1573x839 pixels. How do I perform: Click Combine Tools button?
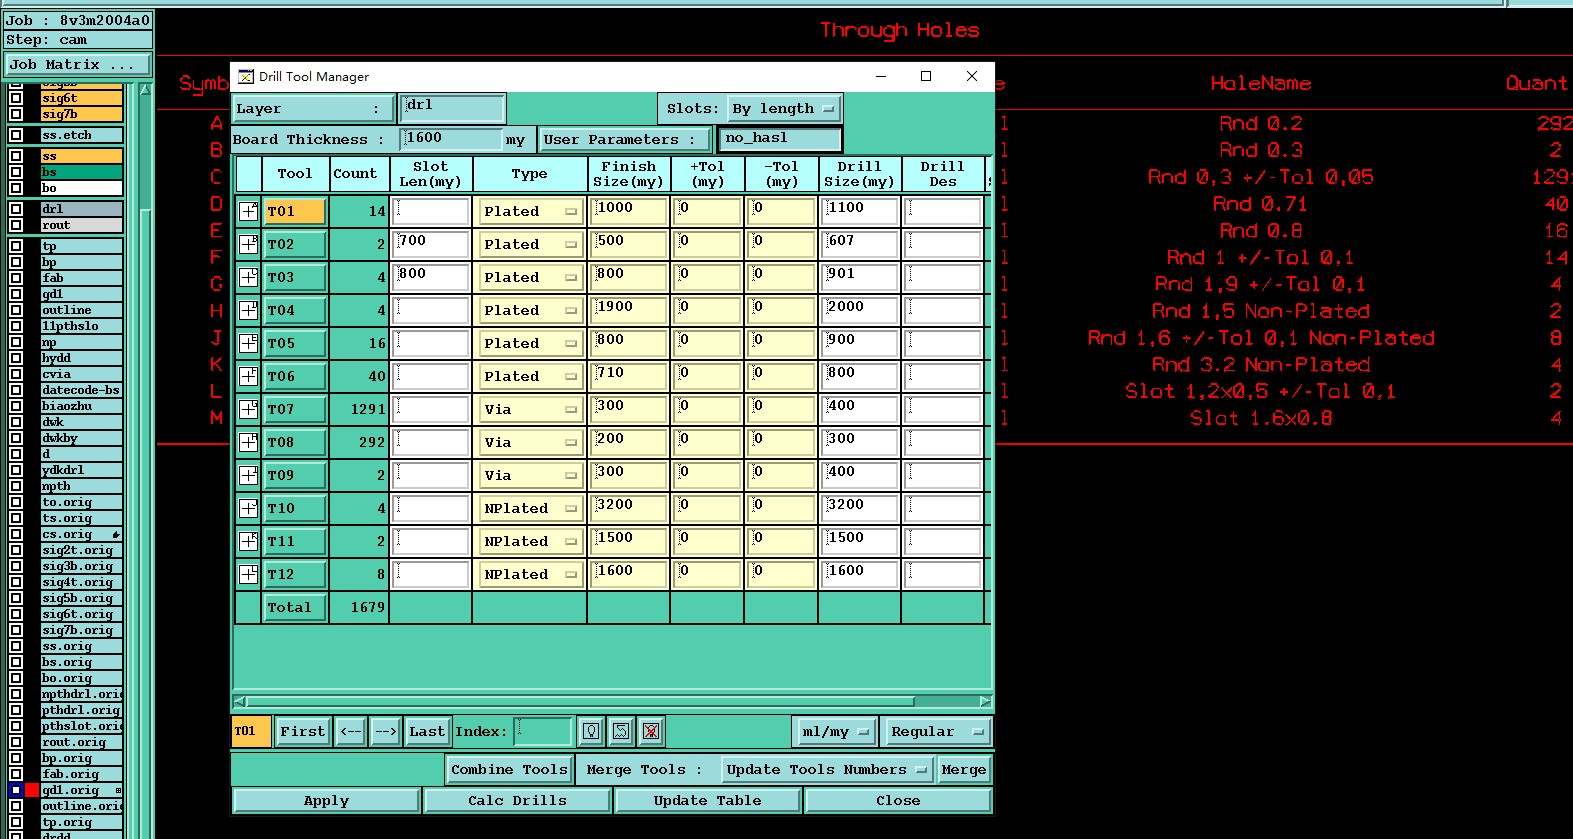509,769
